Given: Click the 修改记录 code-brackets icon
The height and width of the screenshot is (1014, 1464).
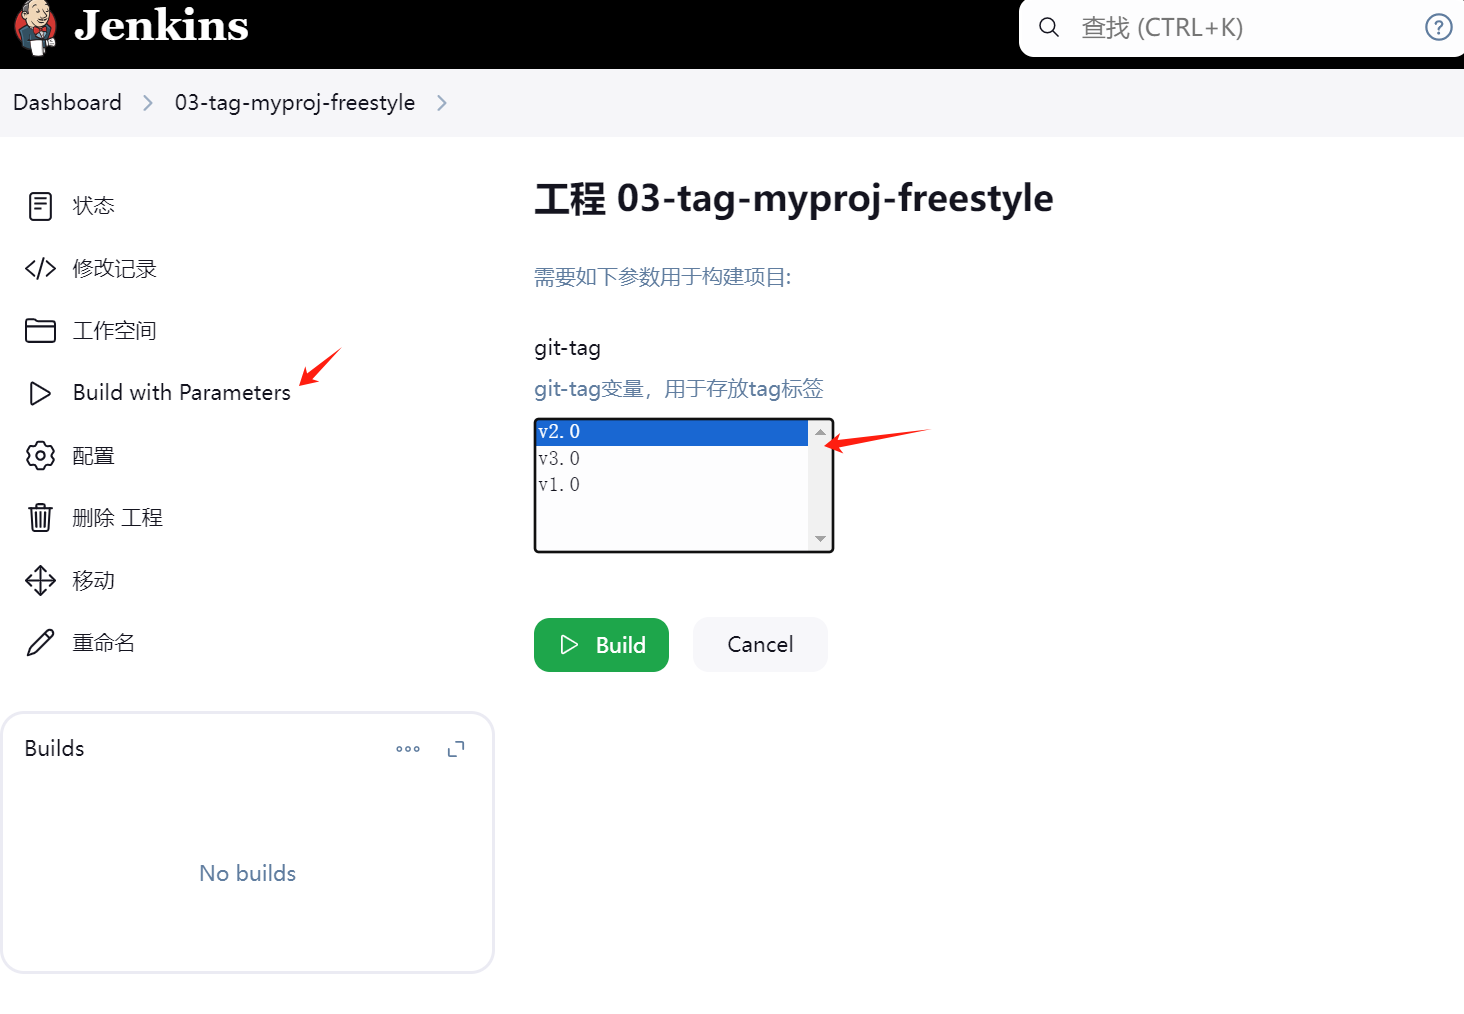Looking at the screenshot, I should coord(40,268).
